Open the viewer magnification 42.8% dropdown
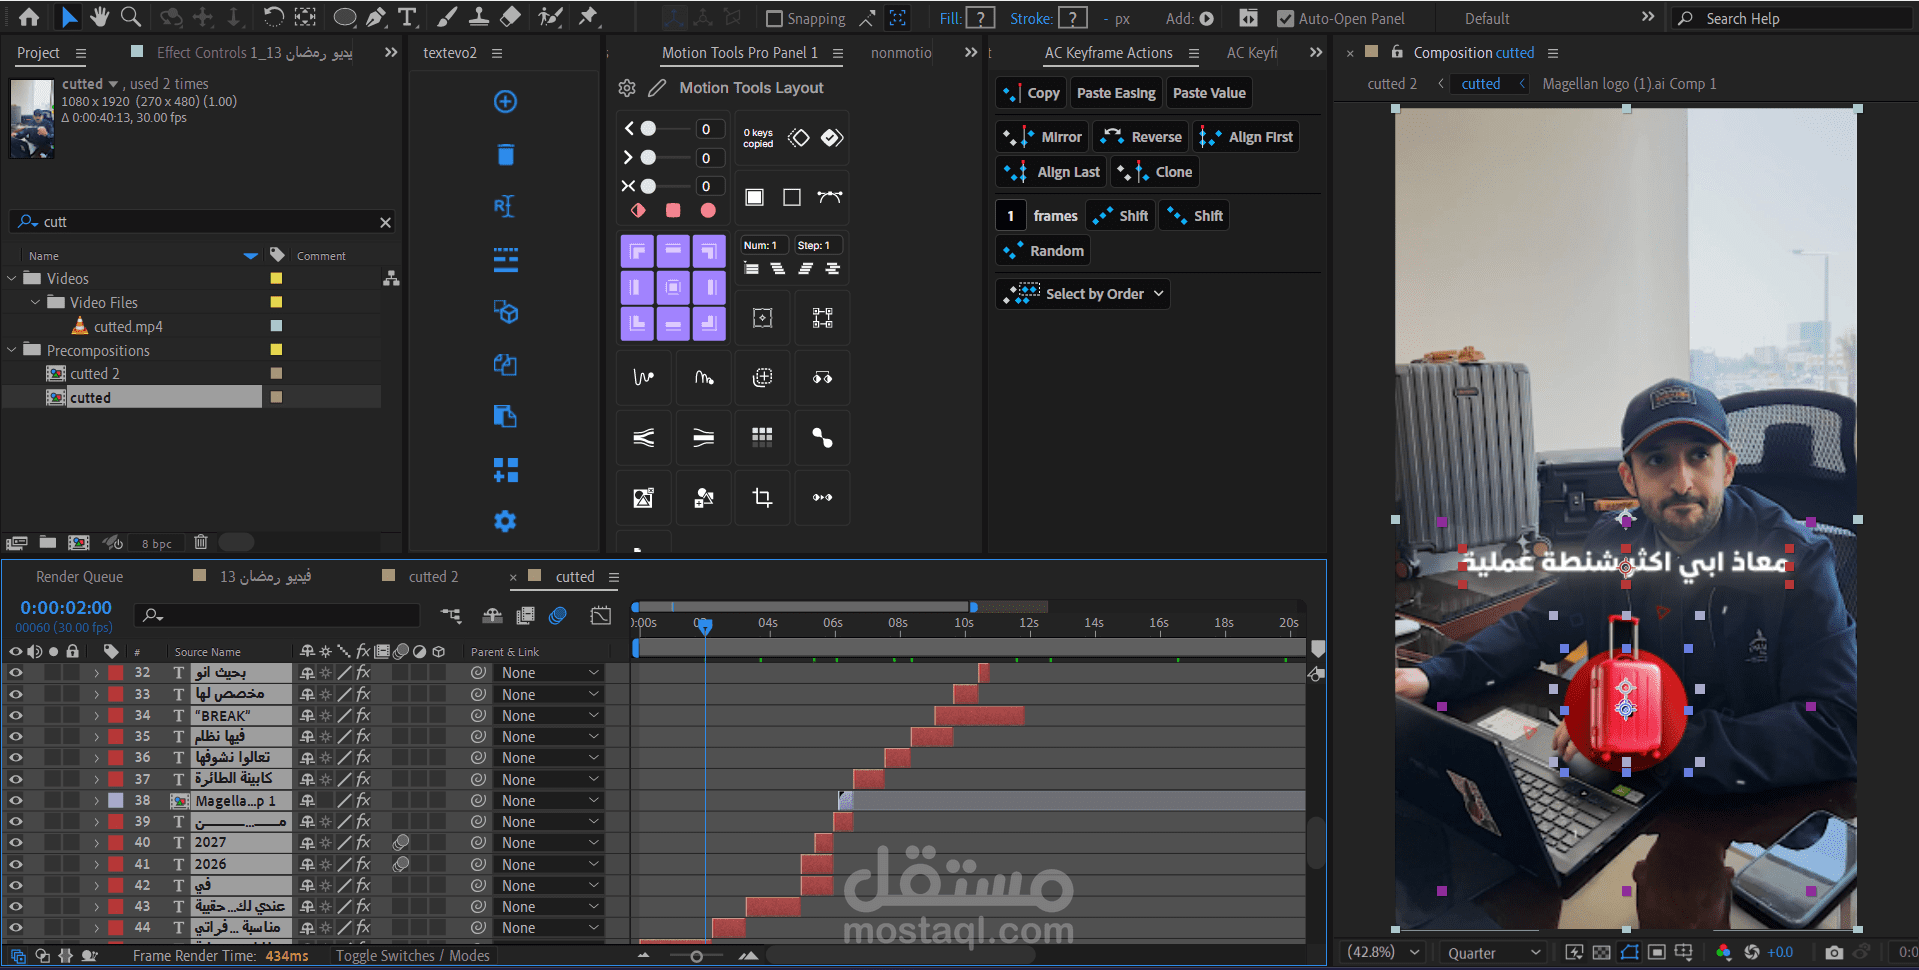This screenshot has width=1919, height=970. click(x=1383, y=952)
